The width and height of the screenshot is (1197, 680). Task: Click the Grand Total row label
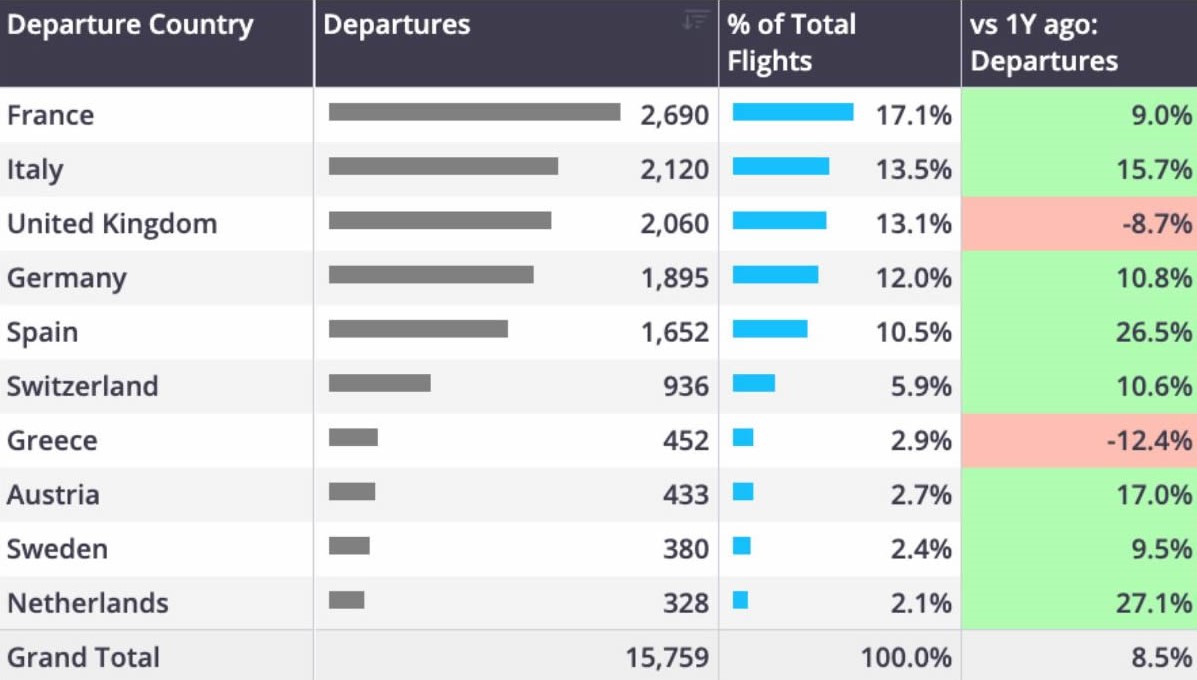[x=83, y=657]
